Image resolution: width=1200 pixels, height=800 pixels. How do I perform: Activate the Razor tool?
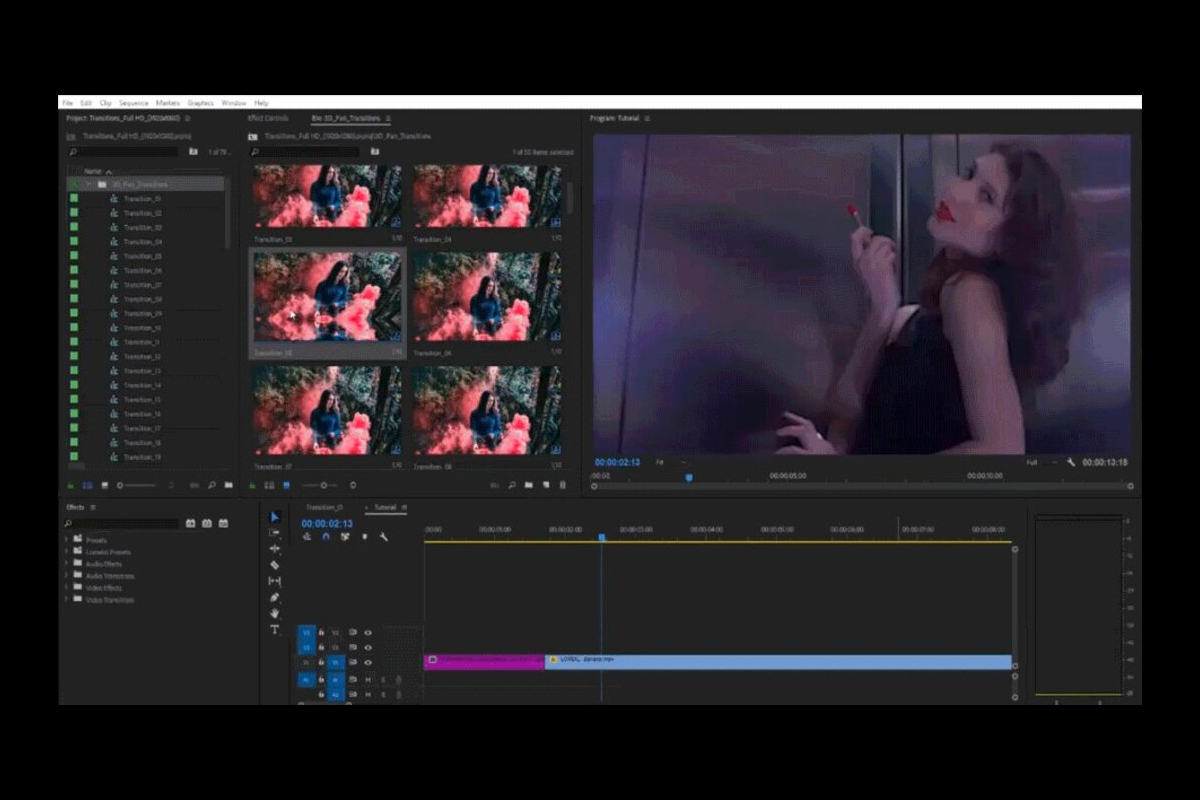tap(275, 565)
